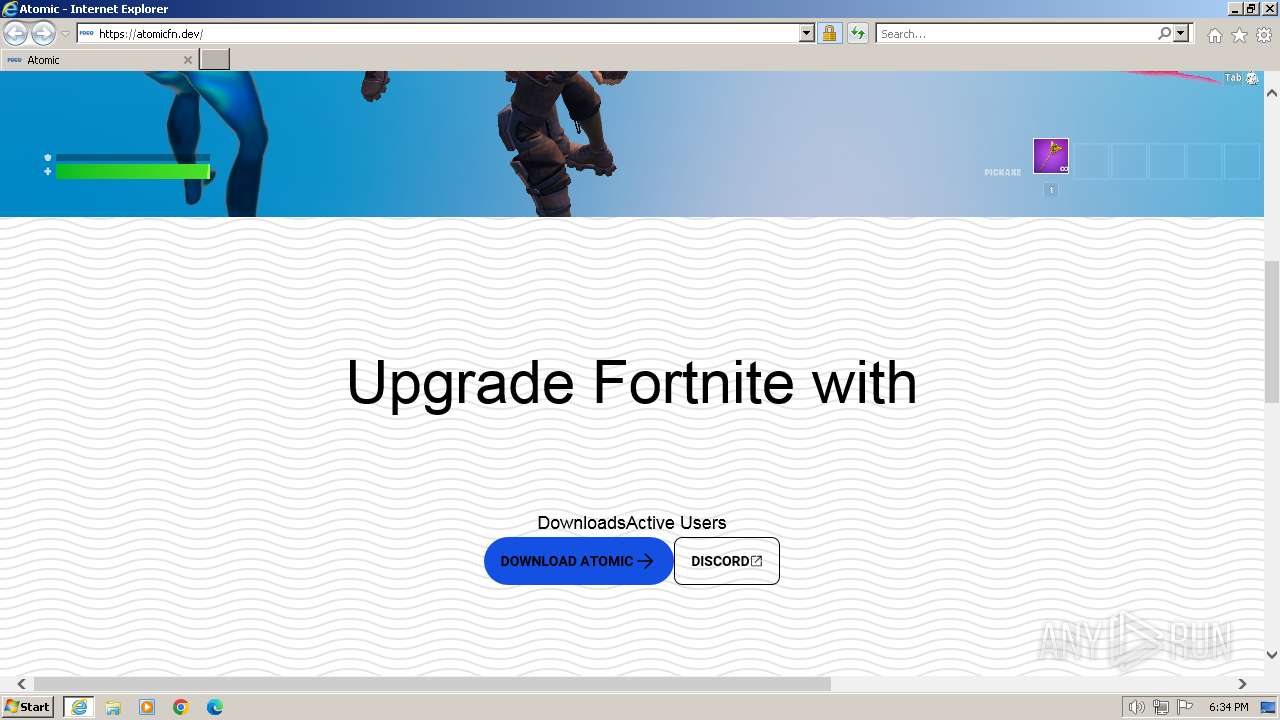Refresh the page with the refresh icon
Viewport: 1280px width, 720px height.
(857, 34)
